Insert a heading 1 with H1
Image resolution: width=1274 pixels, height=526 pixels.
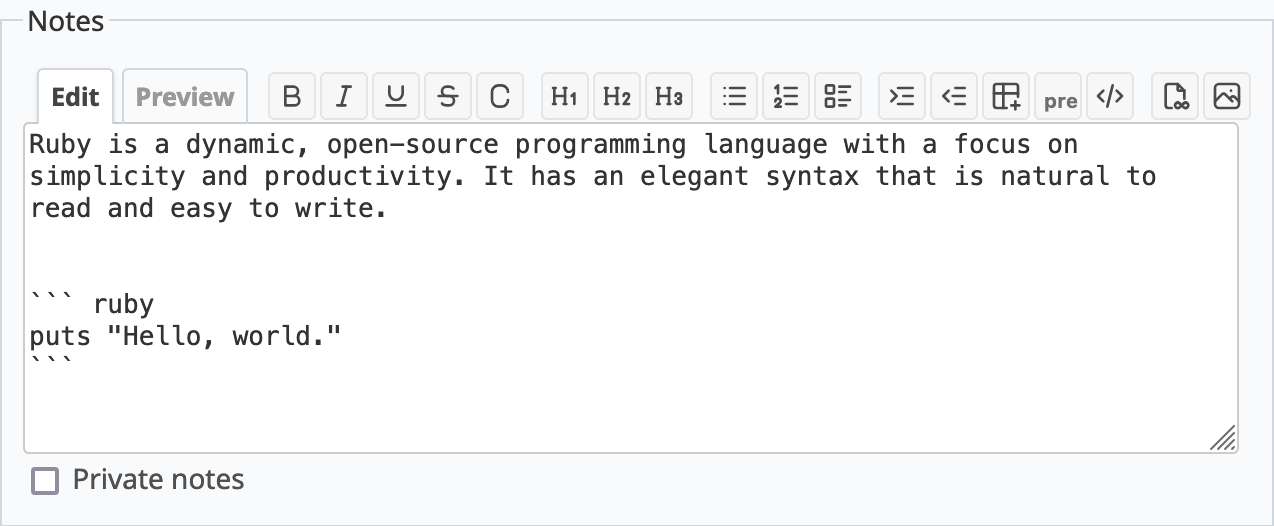click(x=564, y=96)
